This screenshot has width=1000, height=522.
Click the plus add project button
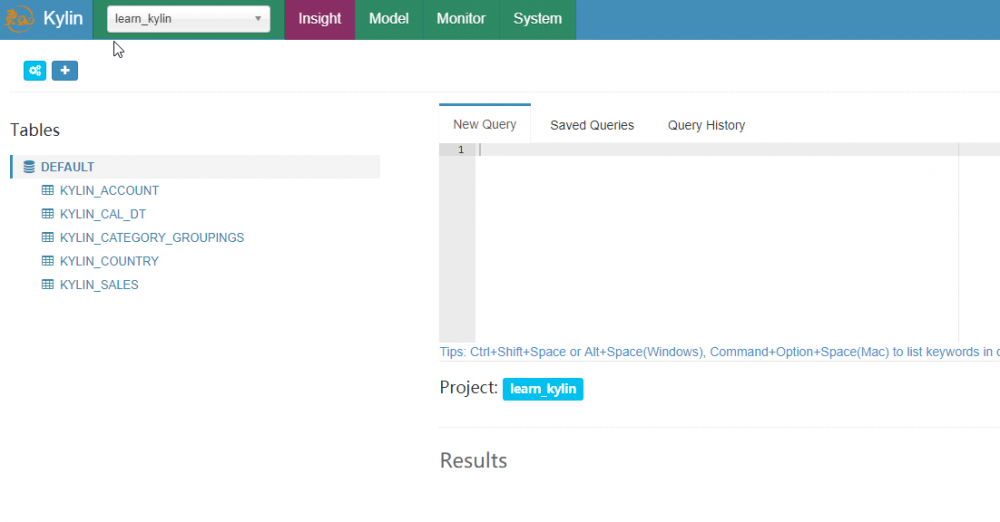click(x=64, y=70)
